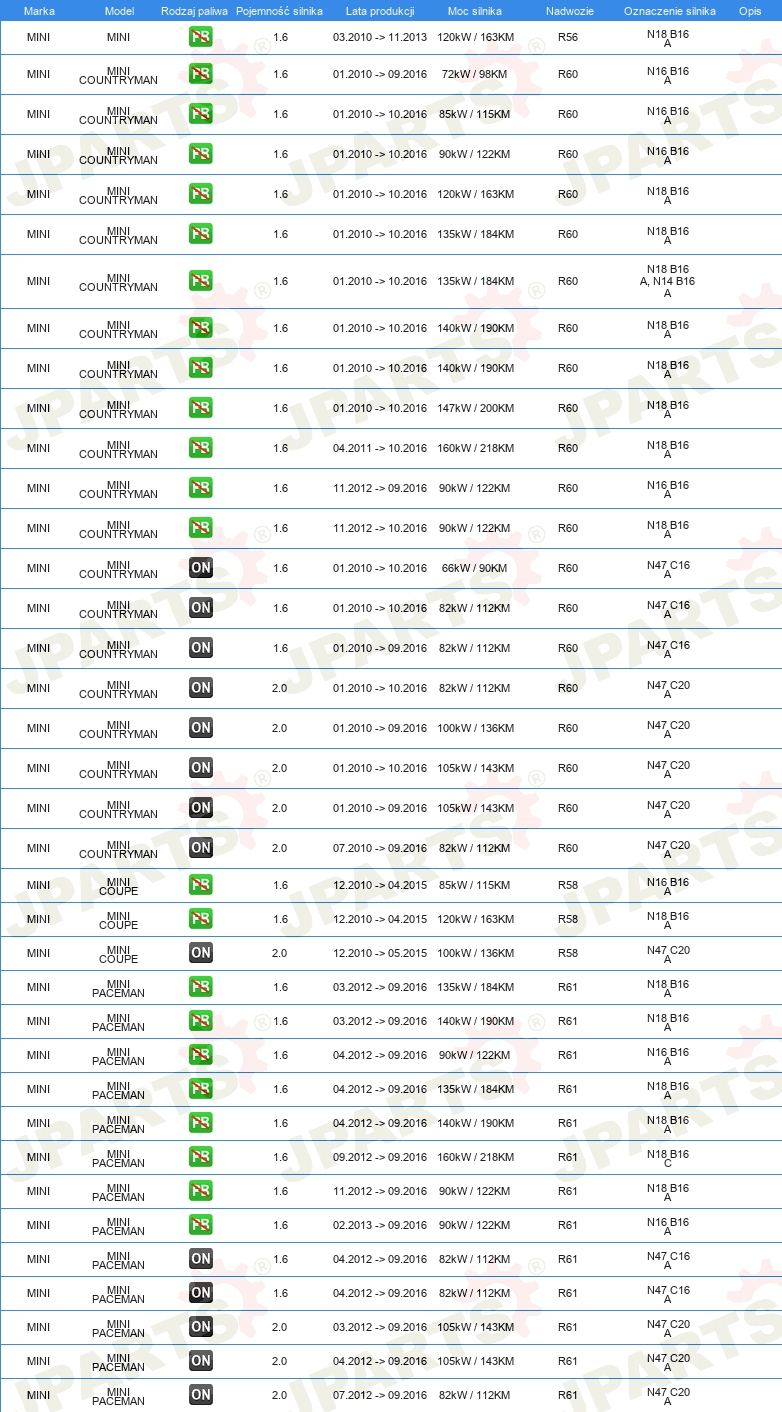The width and height of the screenshot is (782, 1412).
Task: Click the N18 B16 C engine code cell
Action: click(667, 1158)
